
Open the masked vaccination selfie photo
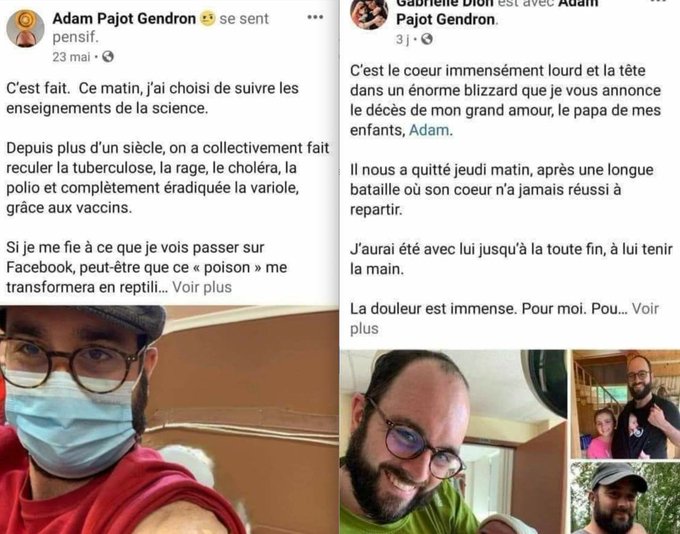coord(169,420)
